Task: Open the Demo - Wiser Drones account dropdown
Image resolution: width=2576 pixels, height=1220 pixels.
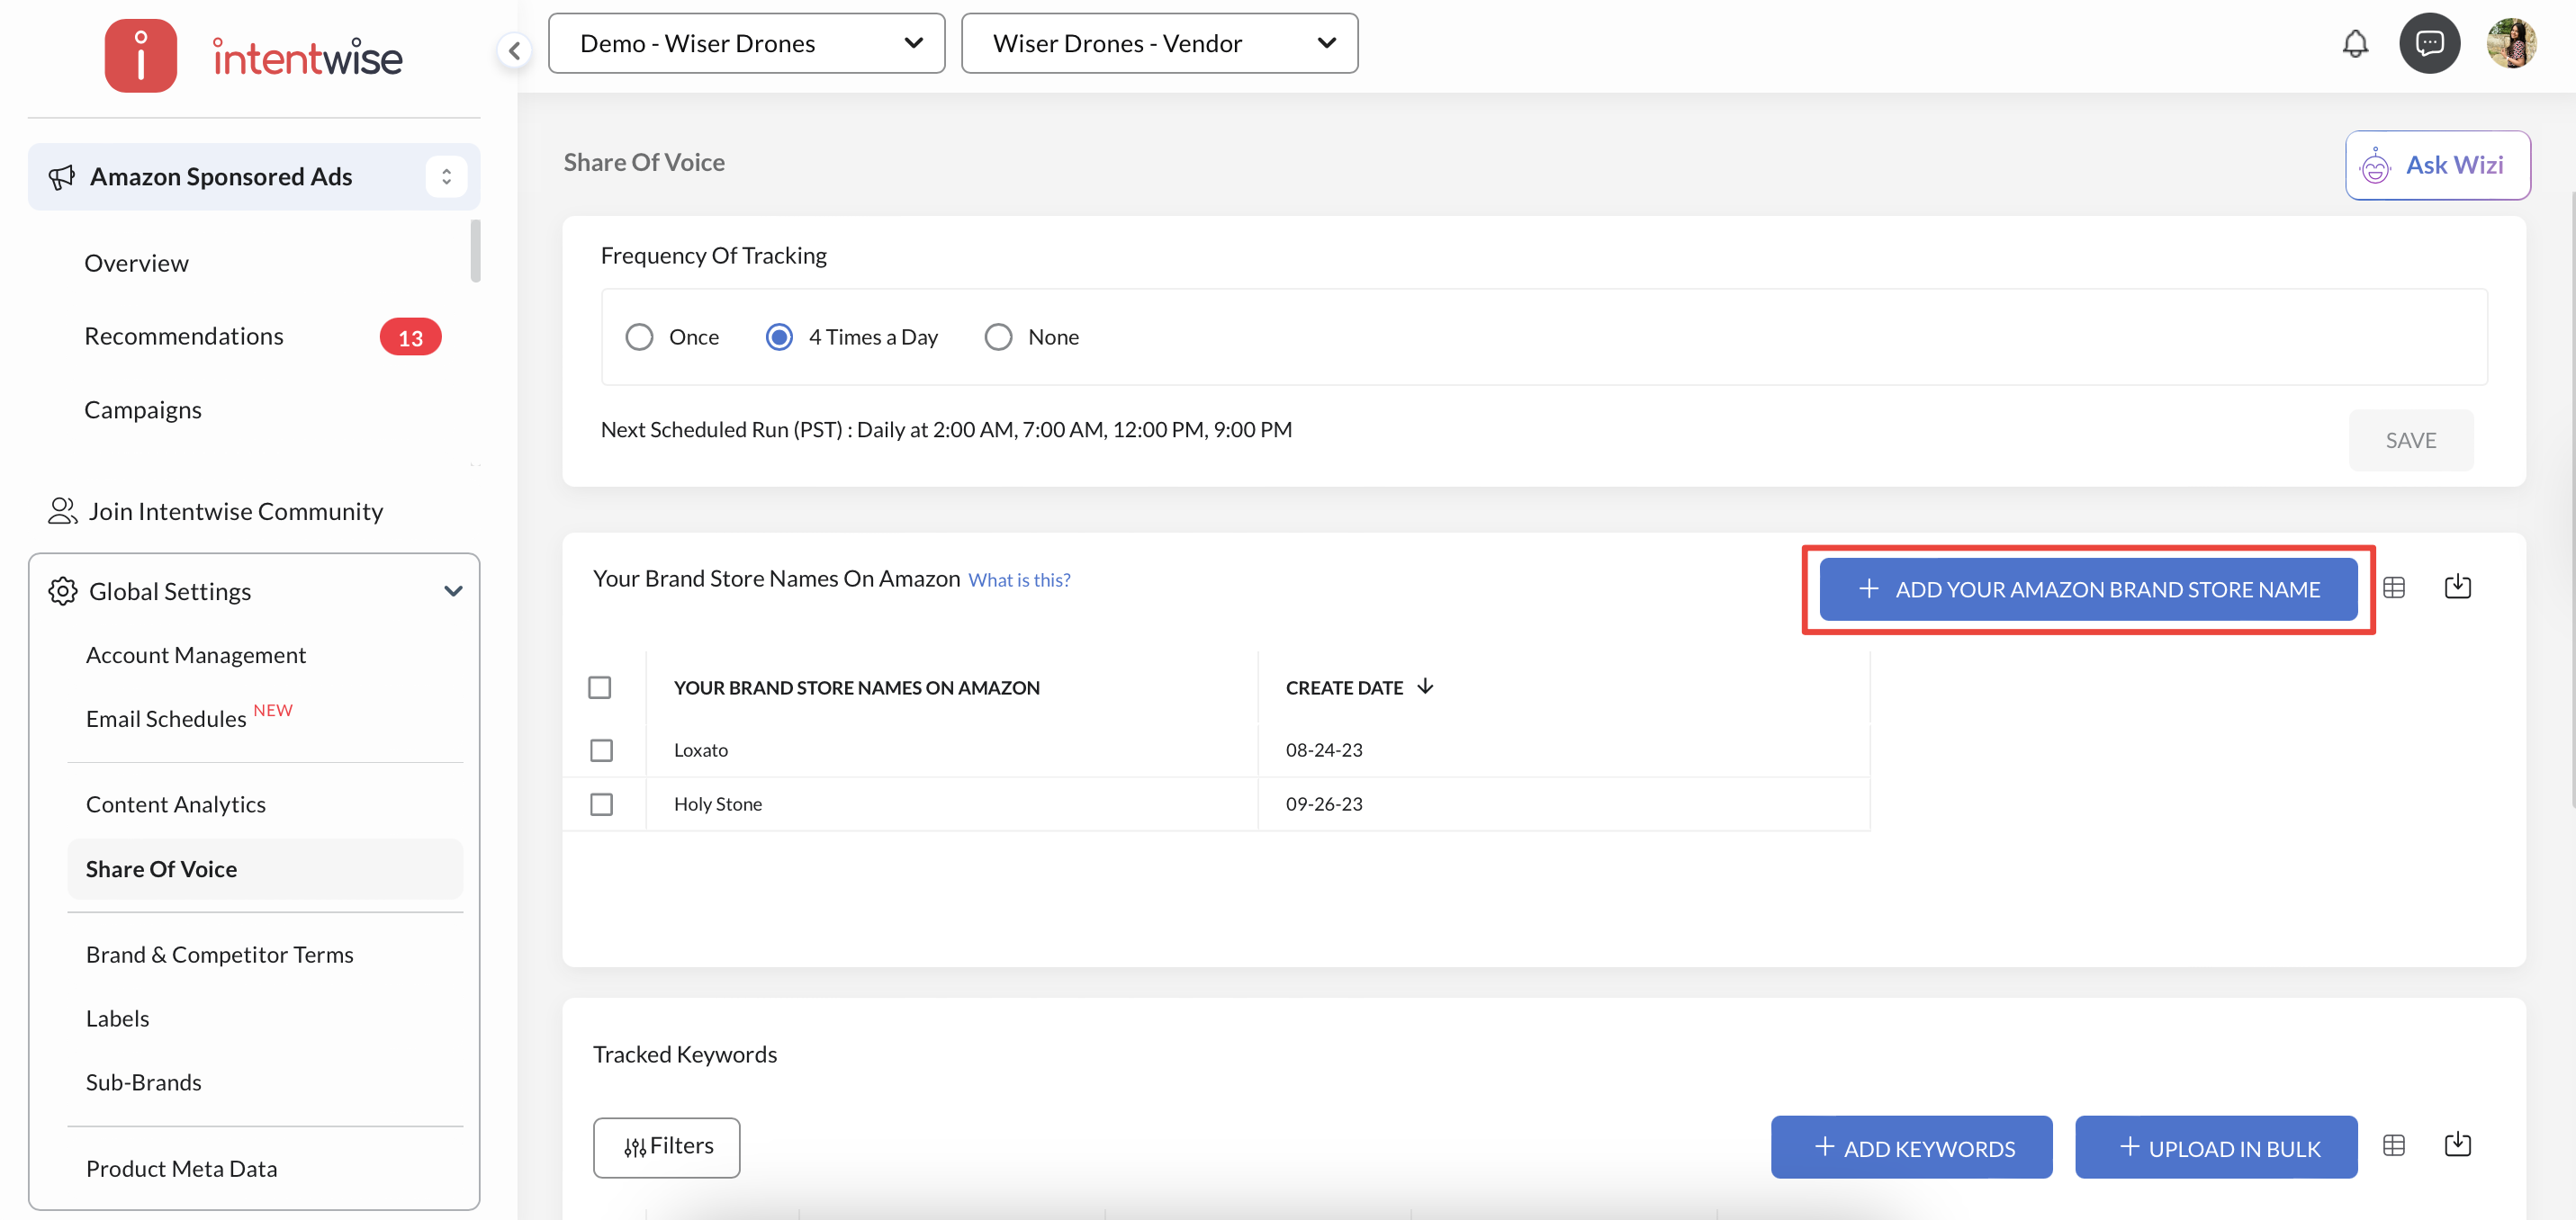Action: tap(746, 44)
